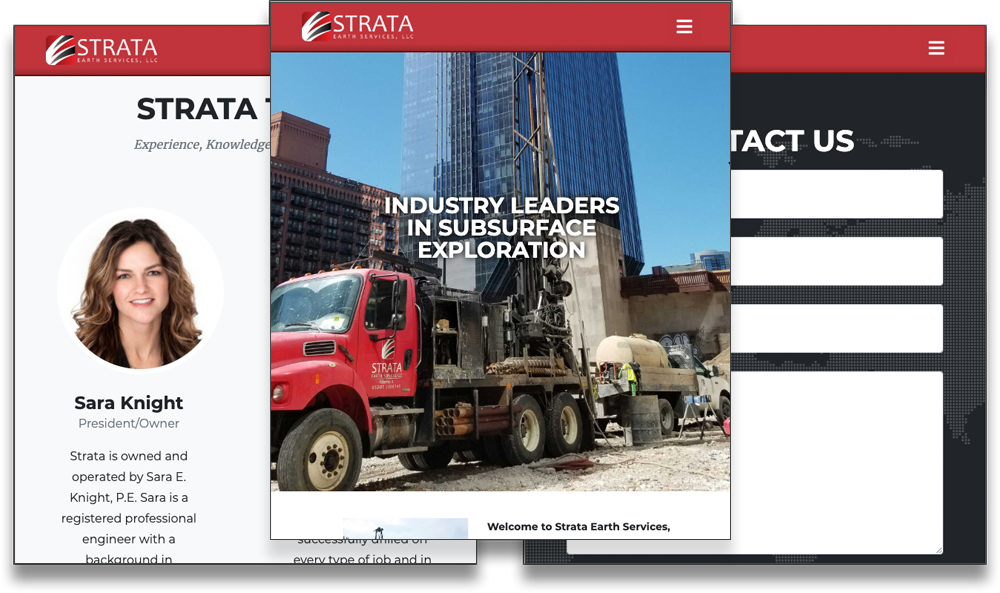This screenshot has height=593, width=1000.
Task: Open the hamburger menu on the Contact Us page
Action: point(936,47)
